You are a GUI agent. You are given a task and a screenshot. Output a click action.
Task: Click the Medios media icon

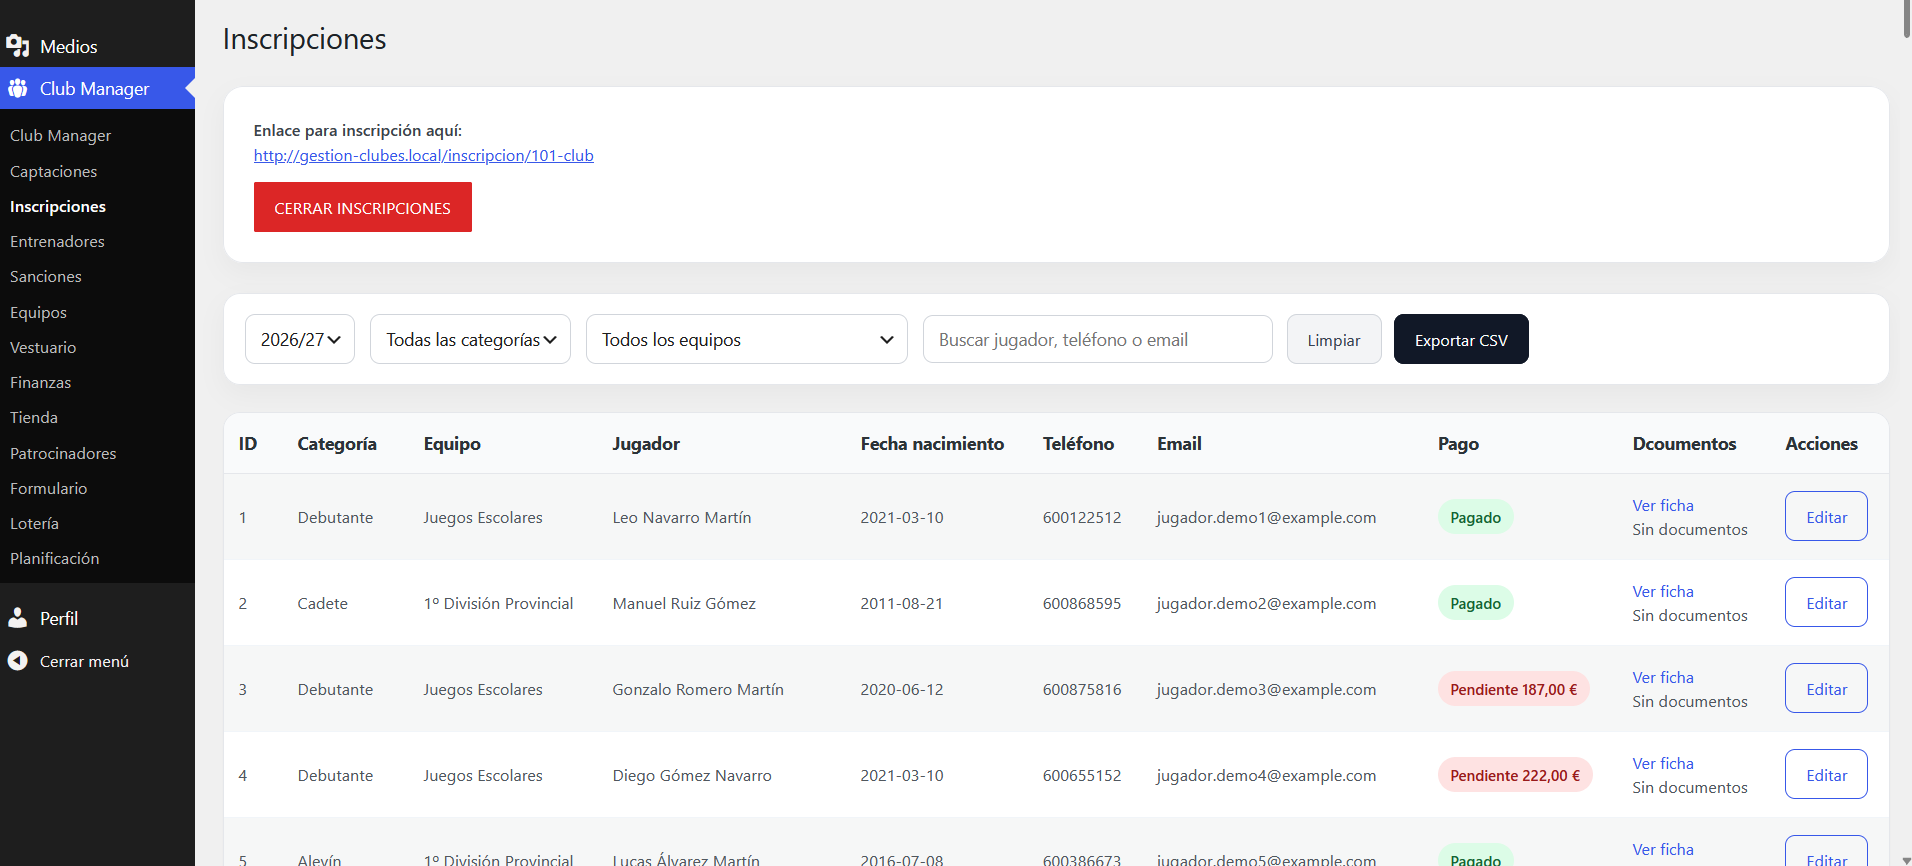(x=17, y=46)
